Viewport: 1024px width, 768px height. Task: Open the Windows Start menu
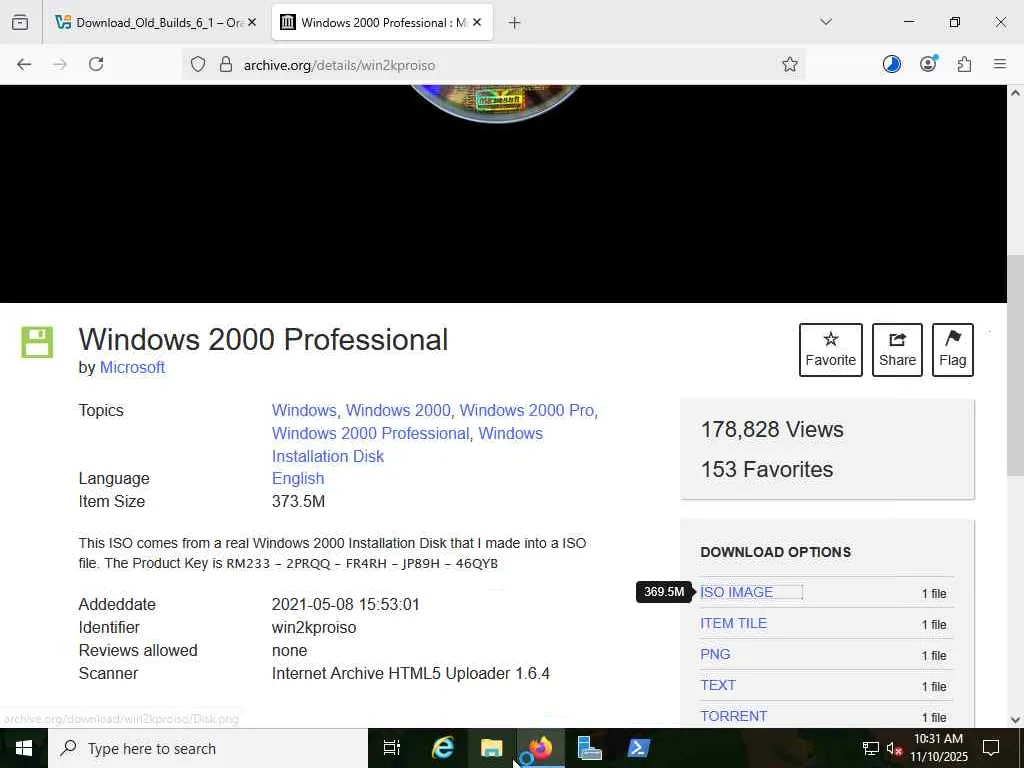[24, 748]
